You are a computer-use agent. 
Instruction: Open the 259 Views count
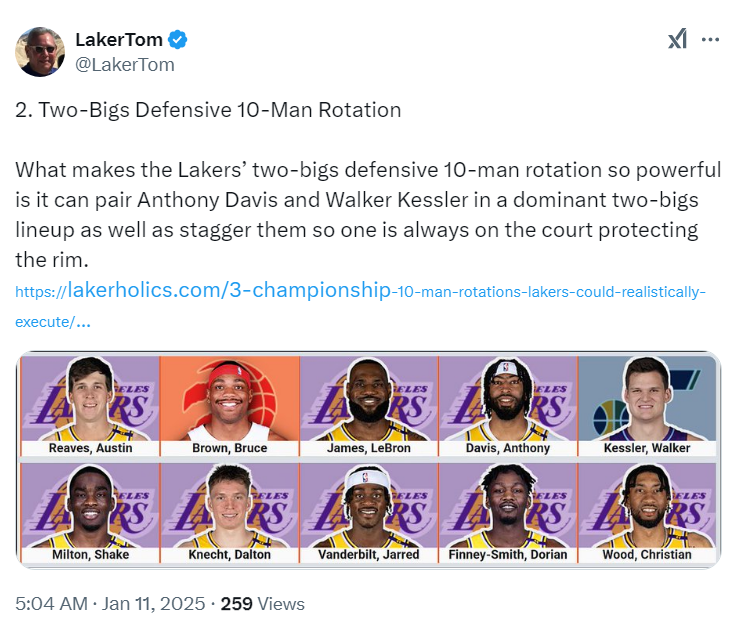click(262, 604)
